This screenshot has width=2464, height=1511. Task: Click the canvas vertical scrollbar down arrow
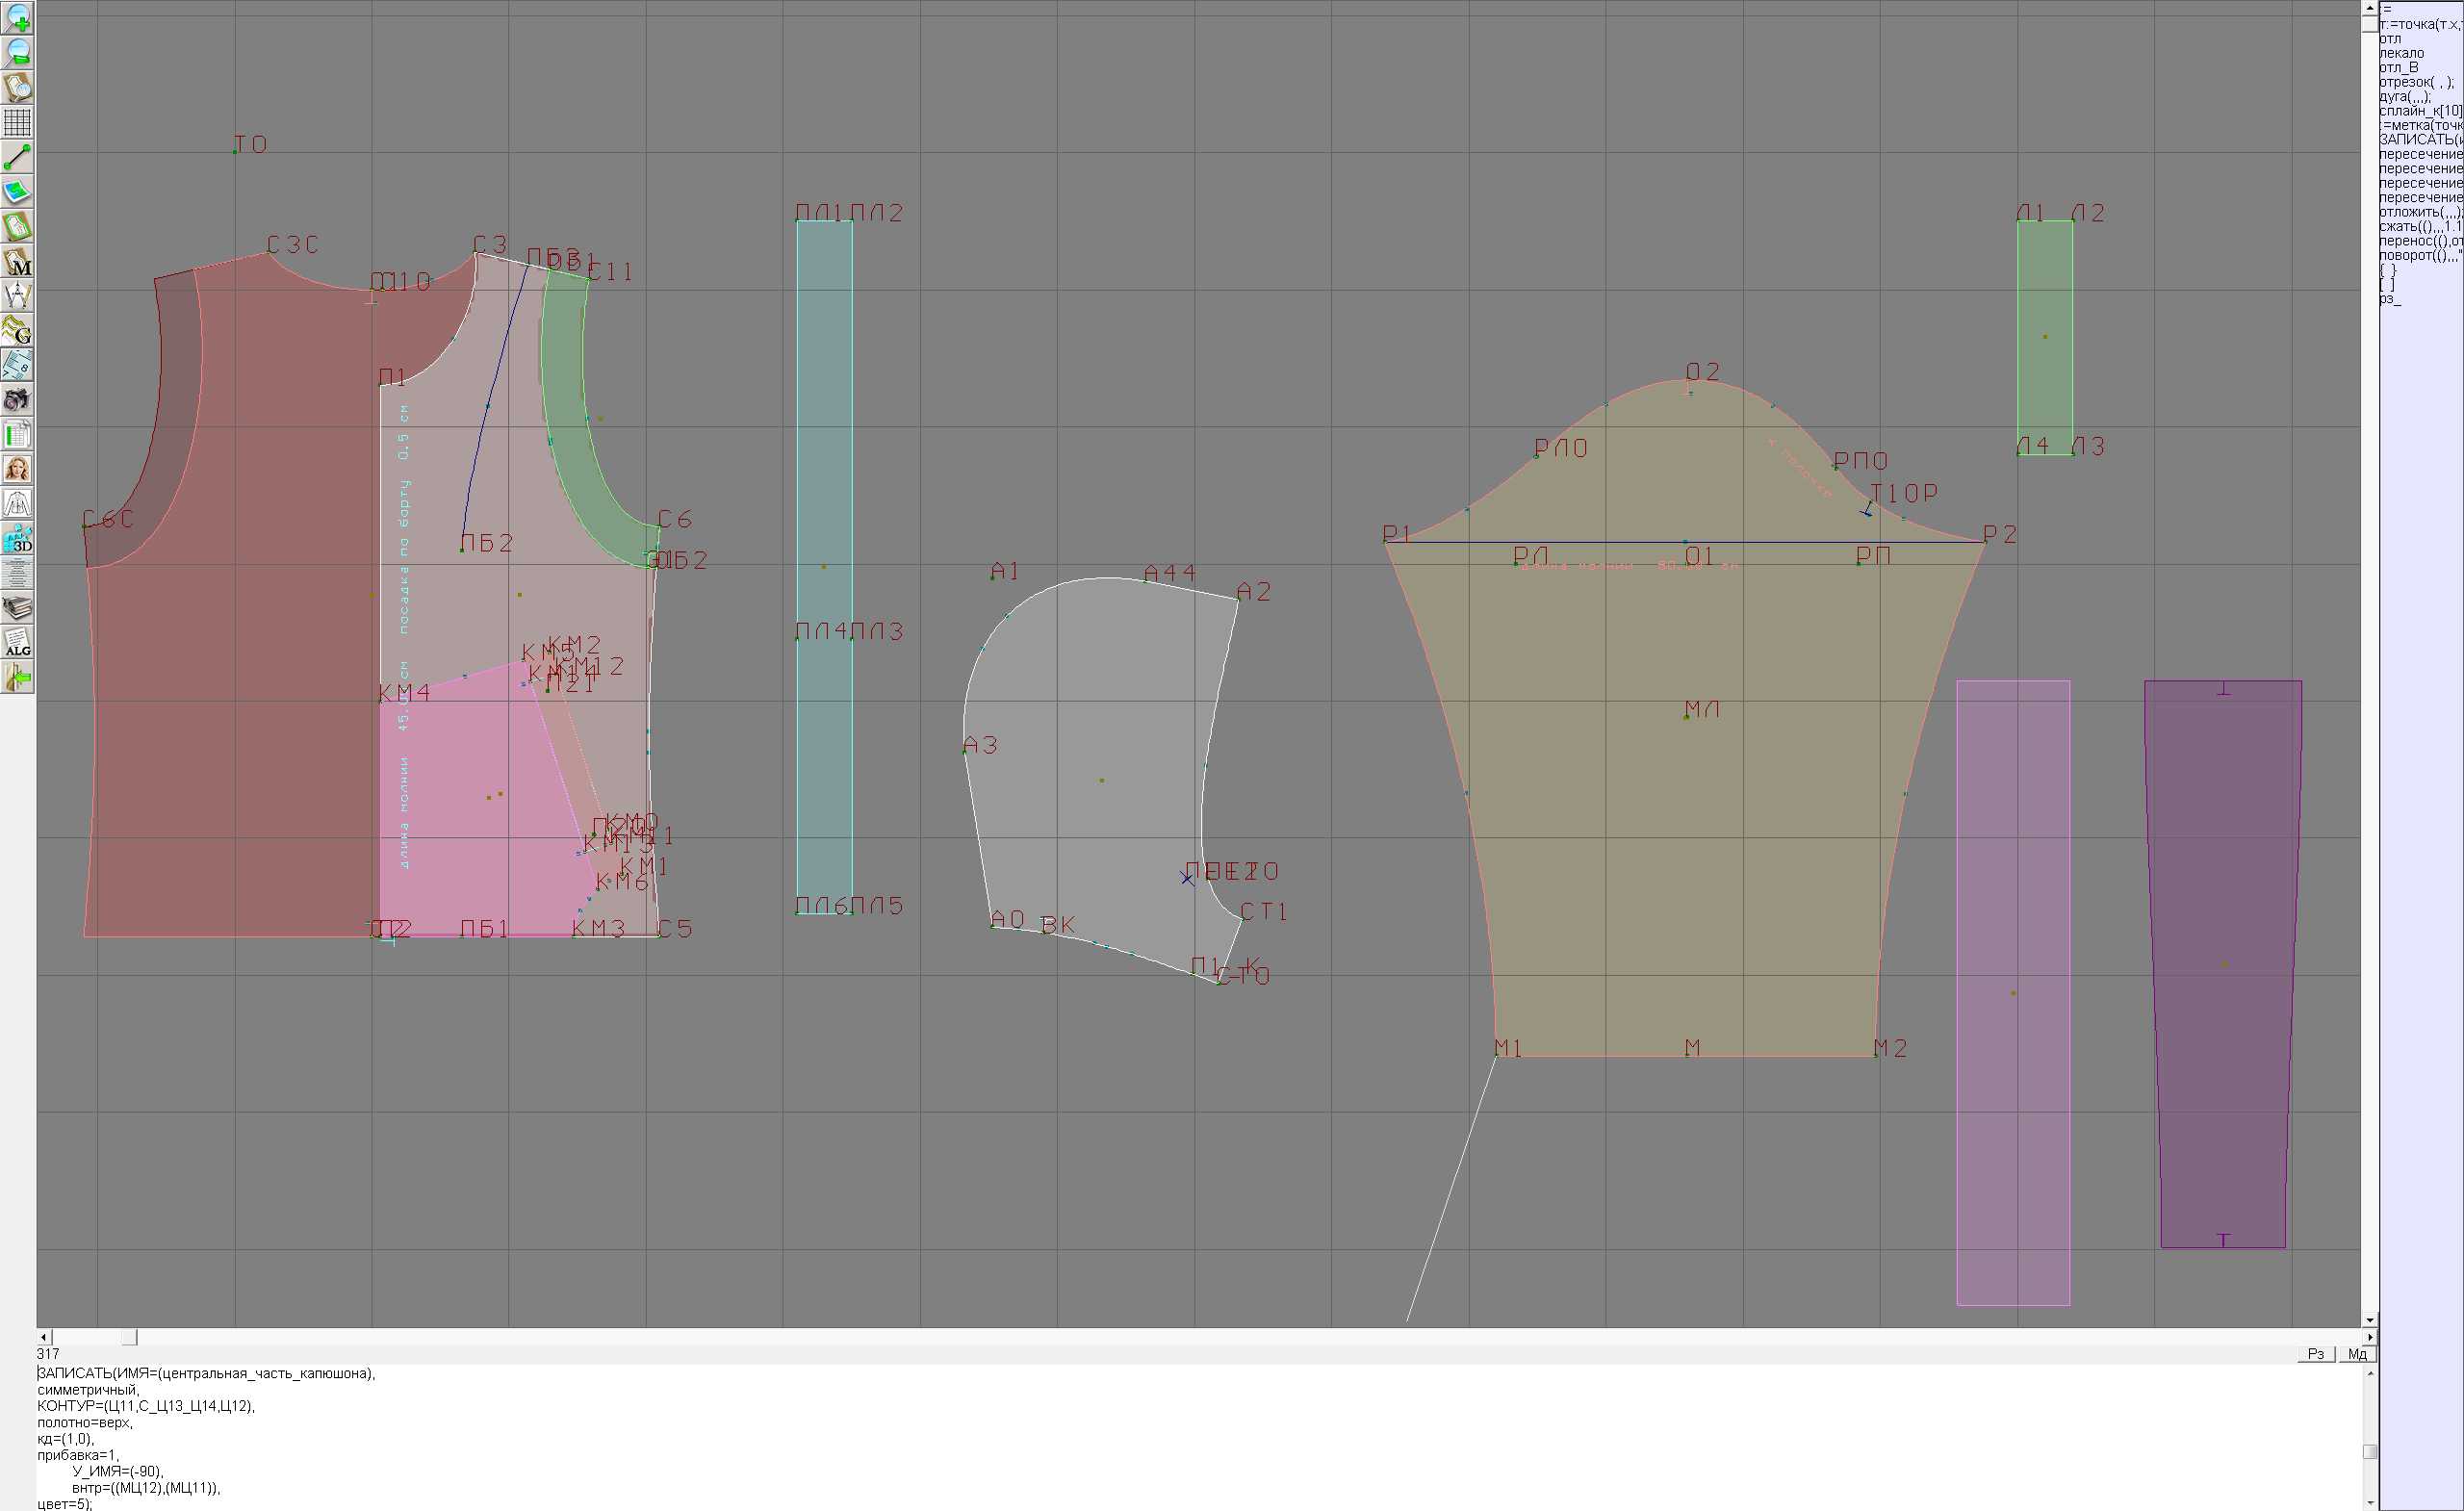[x=2369, y=1320]
